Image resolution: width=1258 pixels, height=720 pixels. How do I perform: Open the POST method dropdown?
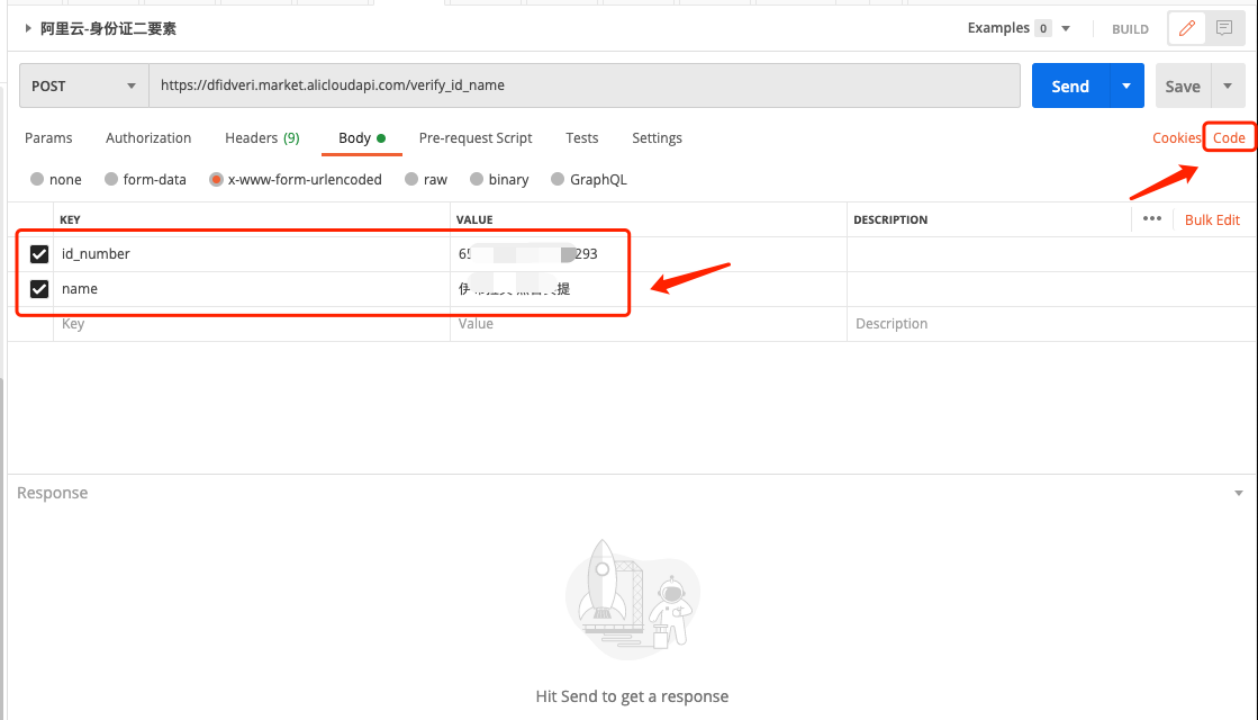click(x=84, y=86)
